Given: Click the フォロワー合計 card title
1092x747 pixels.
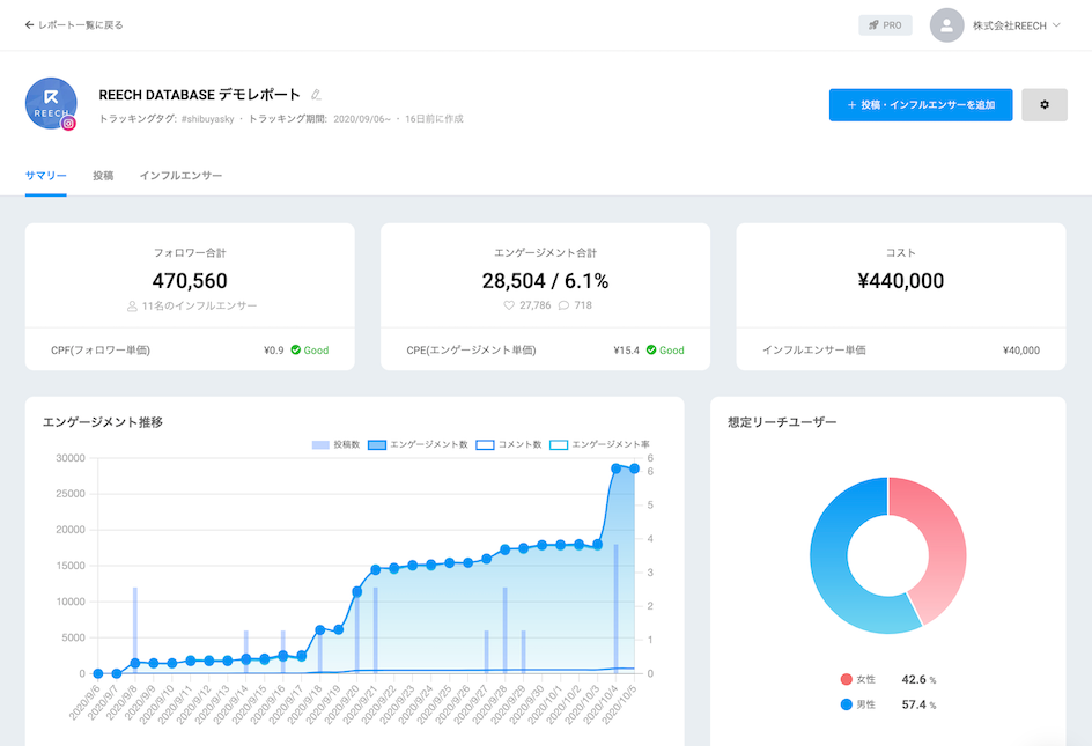Looking at the screenshot, I should pos(190,253).
